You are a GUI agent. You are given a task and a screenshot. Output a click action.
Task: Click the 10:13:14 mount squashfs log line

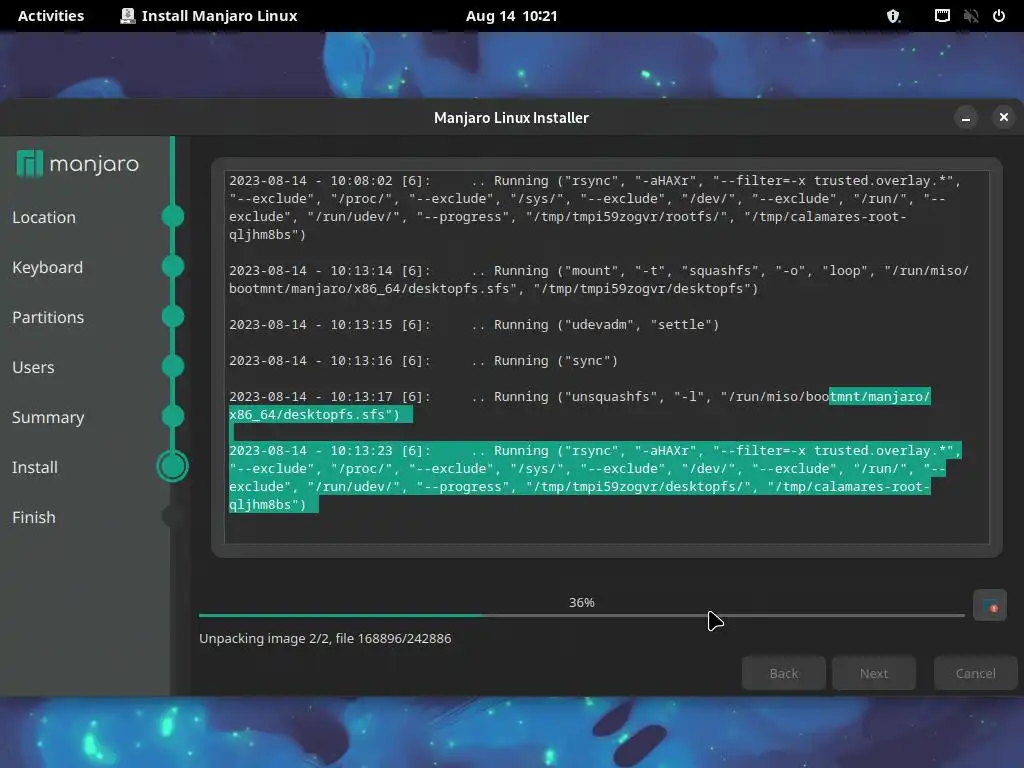coord(599,280)
